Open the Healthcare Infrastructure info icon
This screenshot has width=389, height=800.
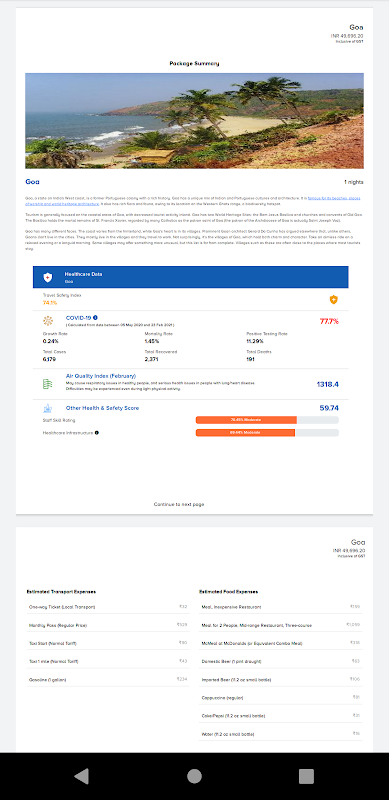pos(97,433)
